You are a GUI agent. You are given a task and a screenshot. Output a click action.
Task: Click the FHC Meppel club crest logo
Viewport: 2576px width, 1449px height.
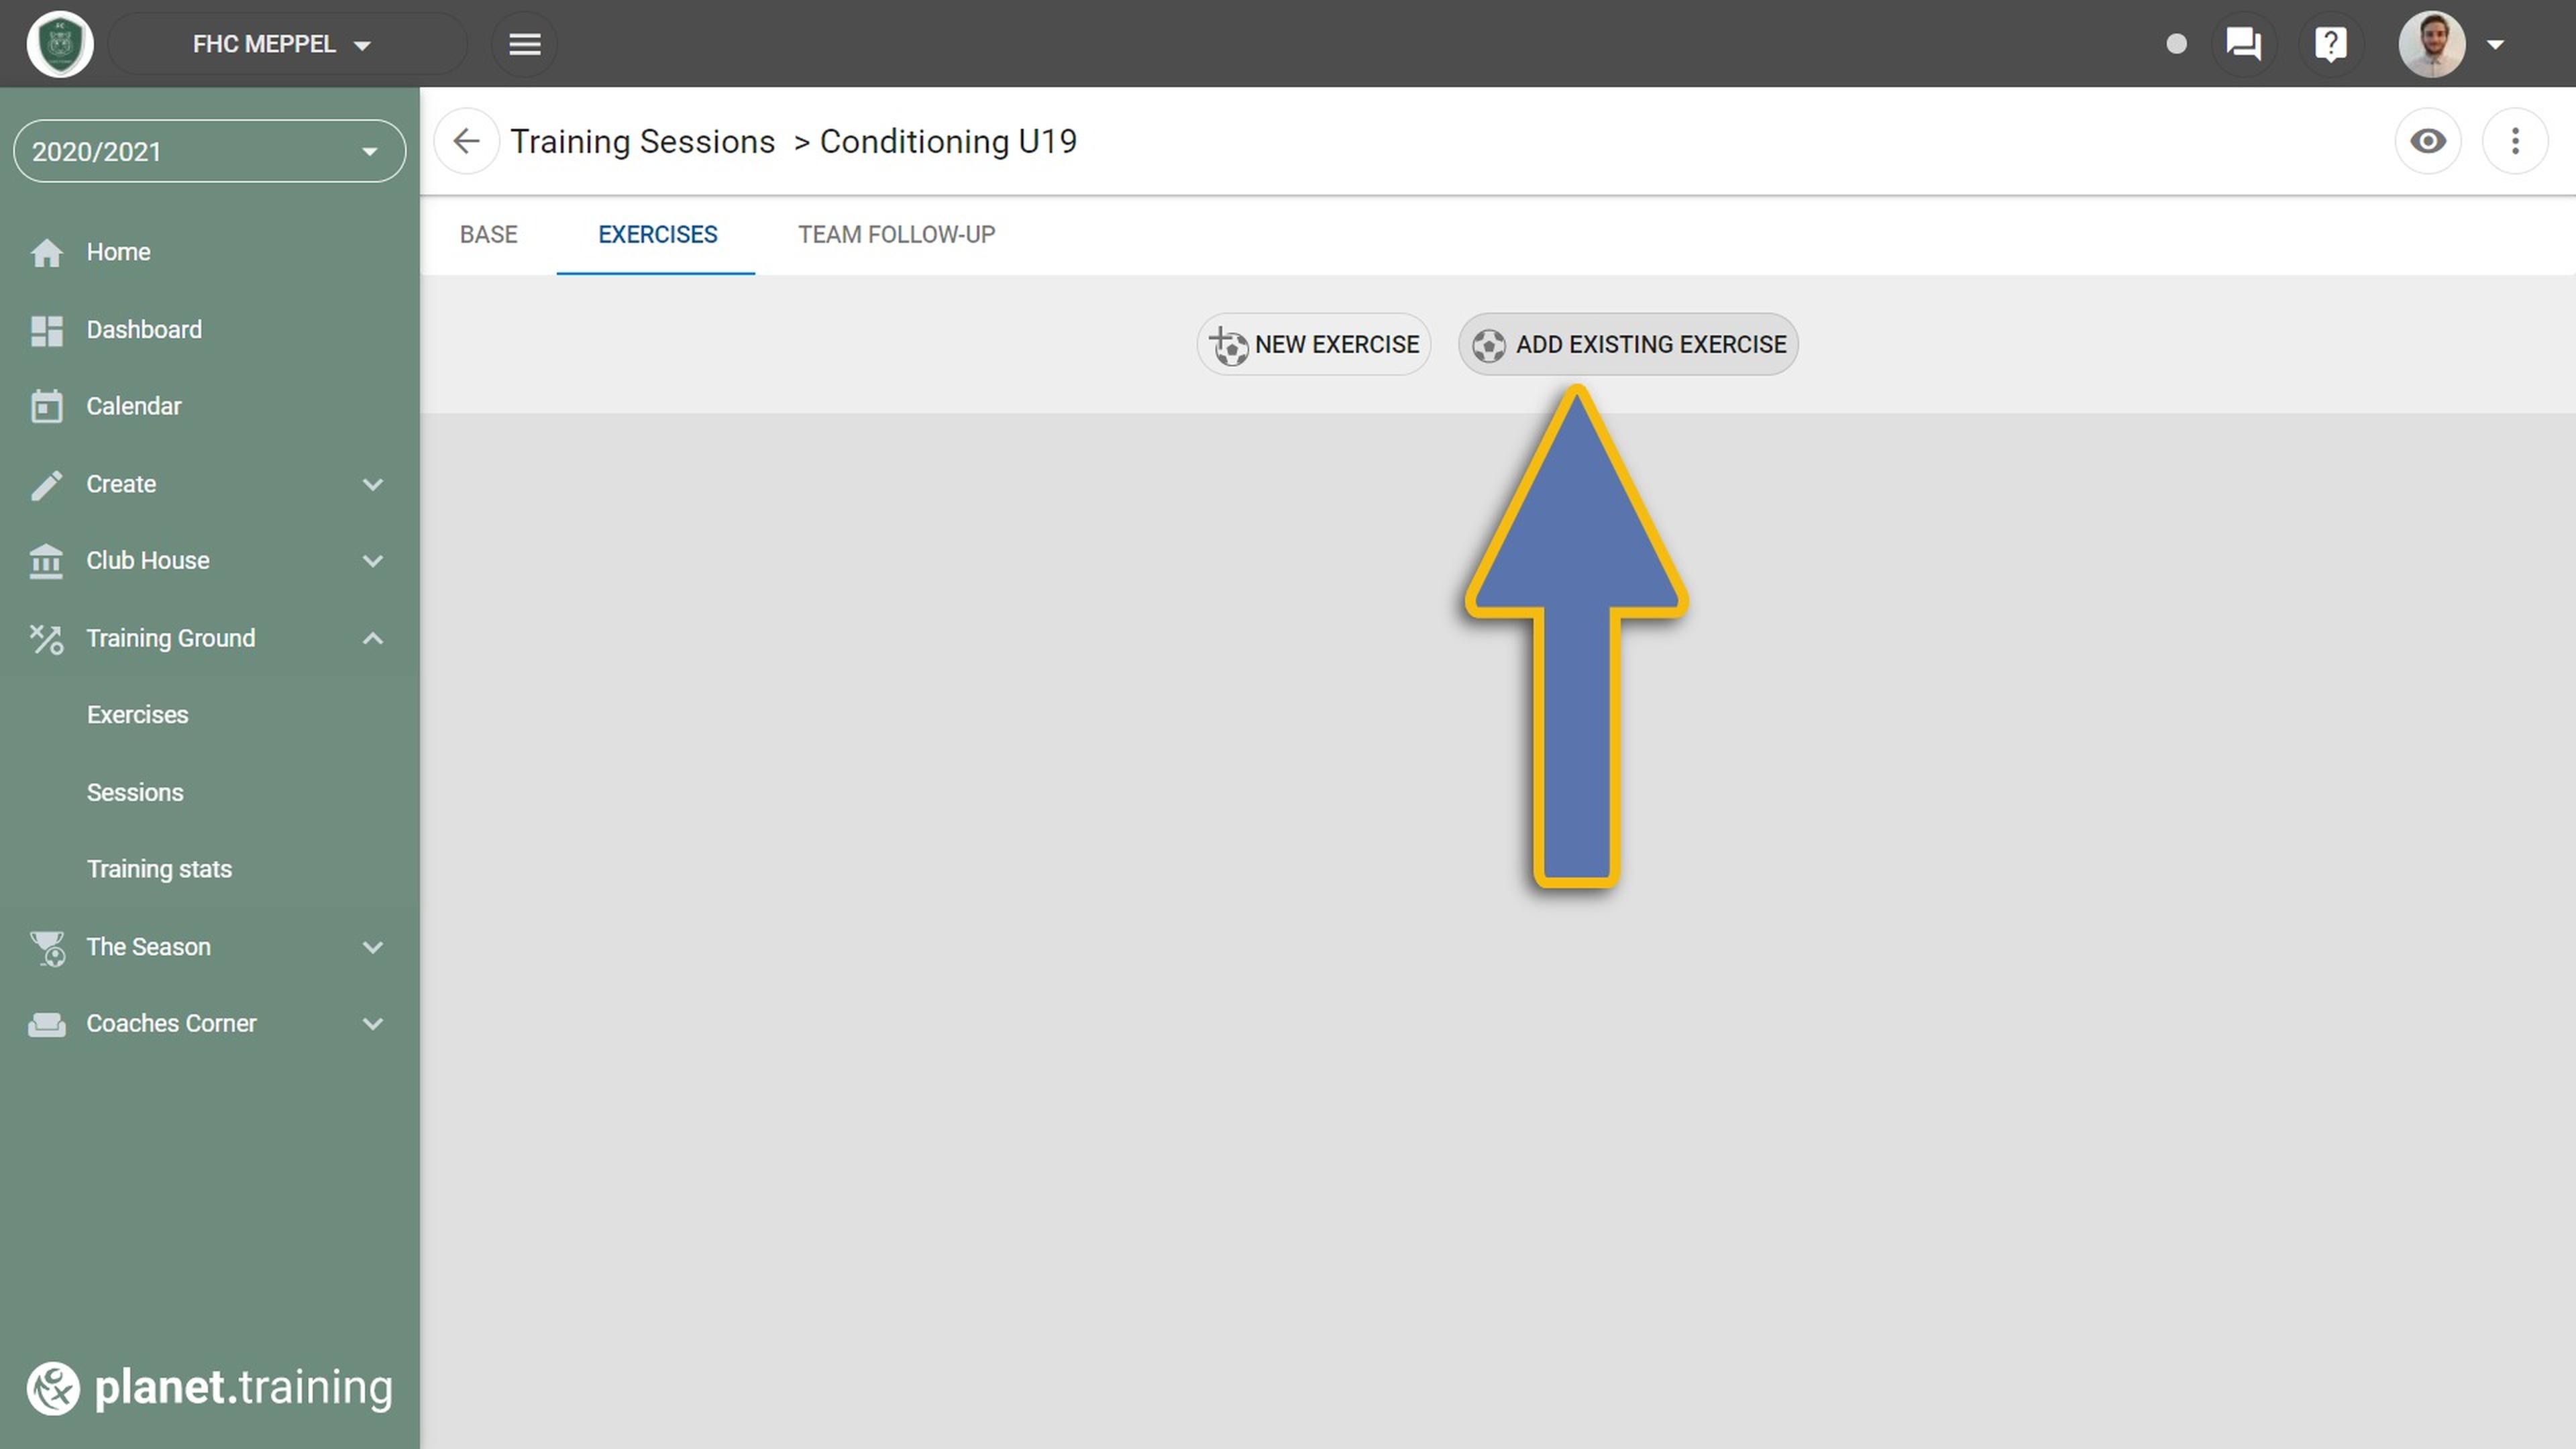[x=60, y=44]
